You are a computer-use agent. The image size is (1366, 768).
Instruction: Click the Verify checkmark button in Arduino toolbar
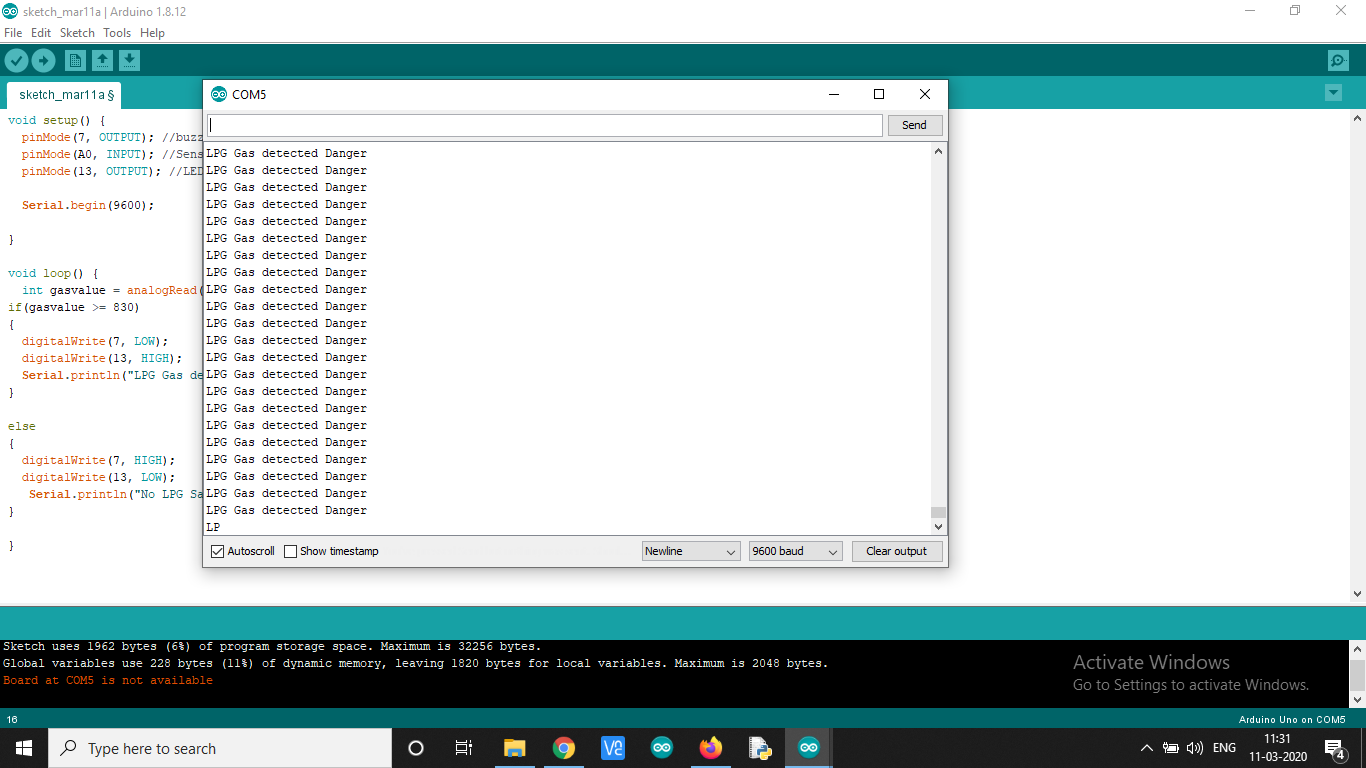coord(16,61)
